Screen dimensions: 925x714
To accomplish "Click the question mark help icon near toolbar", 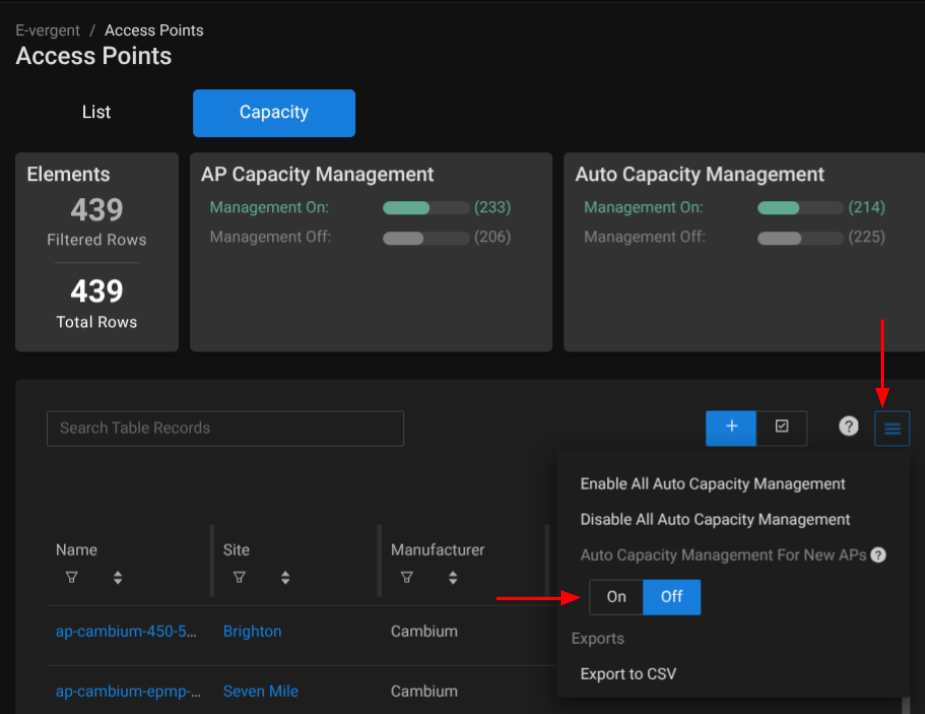I will click(848, 427).
